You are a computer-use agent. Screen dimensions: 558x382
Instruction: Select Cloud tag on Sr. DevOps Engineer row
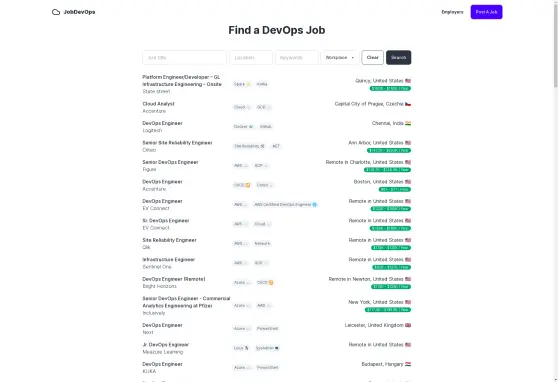pos(262,224)
